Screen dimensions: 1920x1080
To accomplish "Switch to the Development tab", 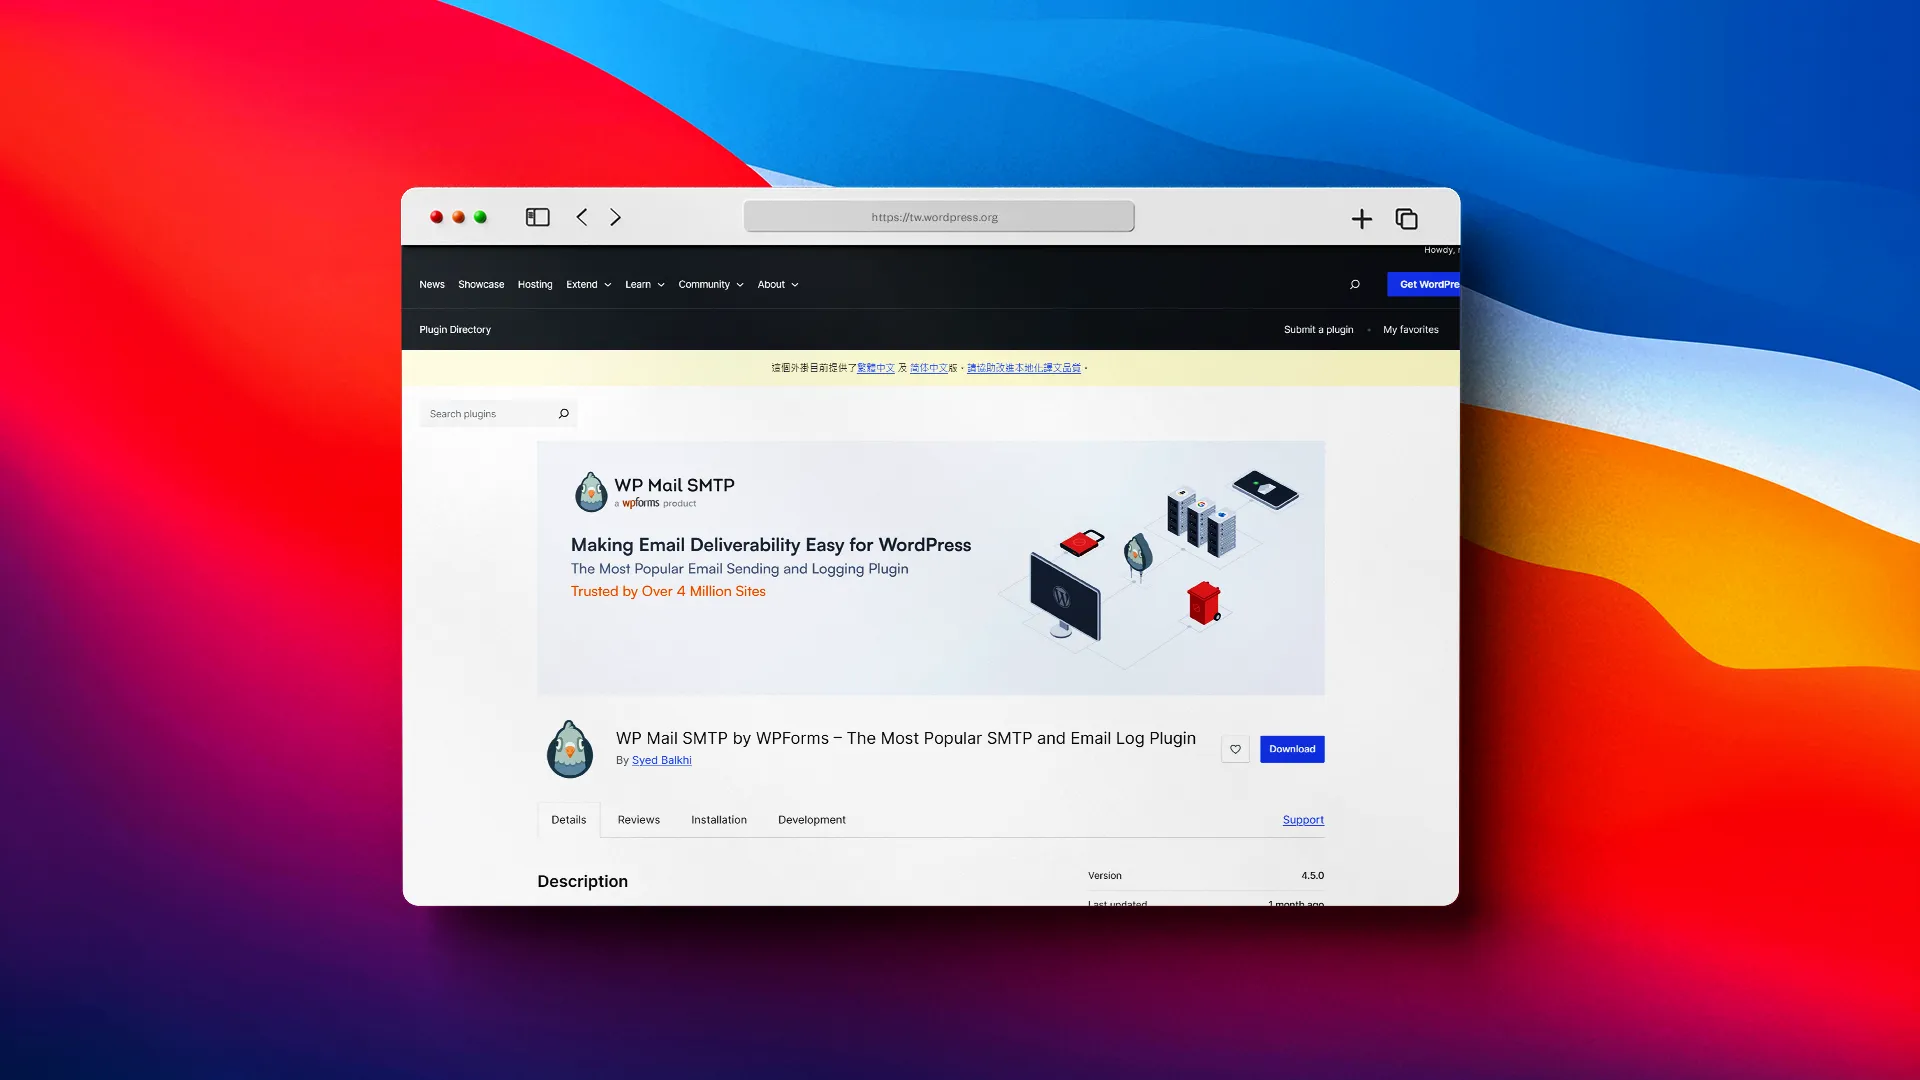I will pyautogui.click(x=811, y=820).
